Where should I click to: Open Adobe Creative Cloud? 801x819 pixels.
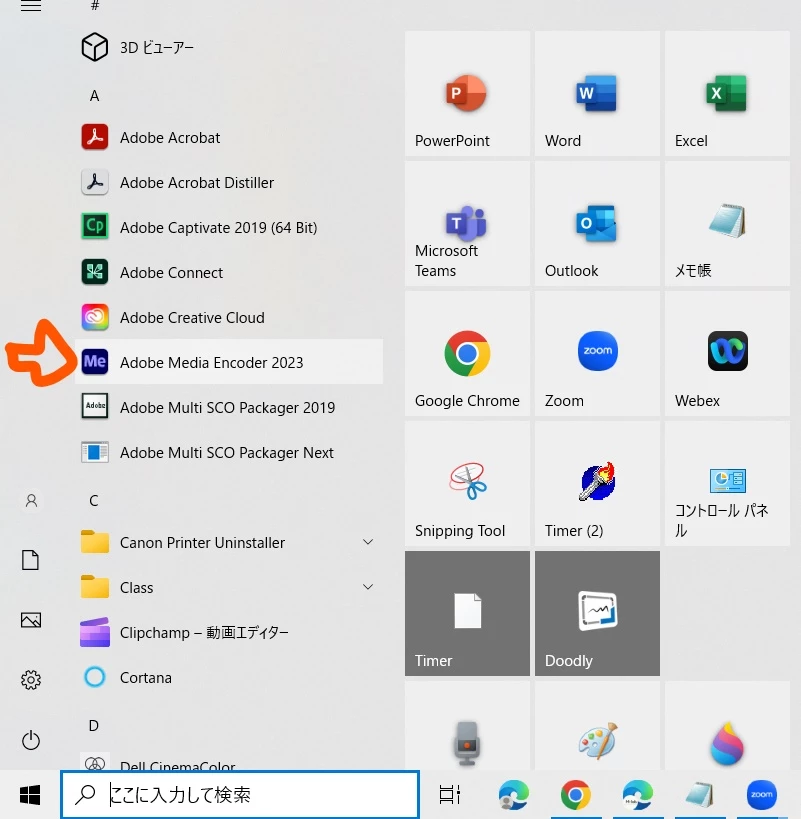pos(229,317)
